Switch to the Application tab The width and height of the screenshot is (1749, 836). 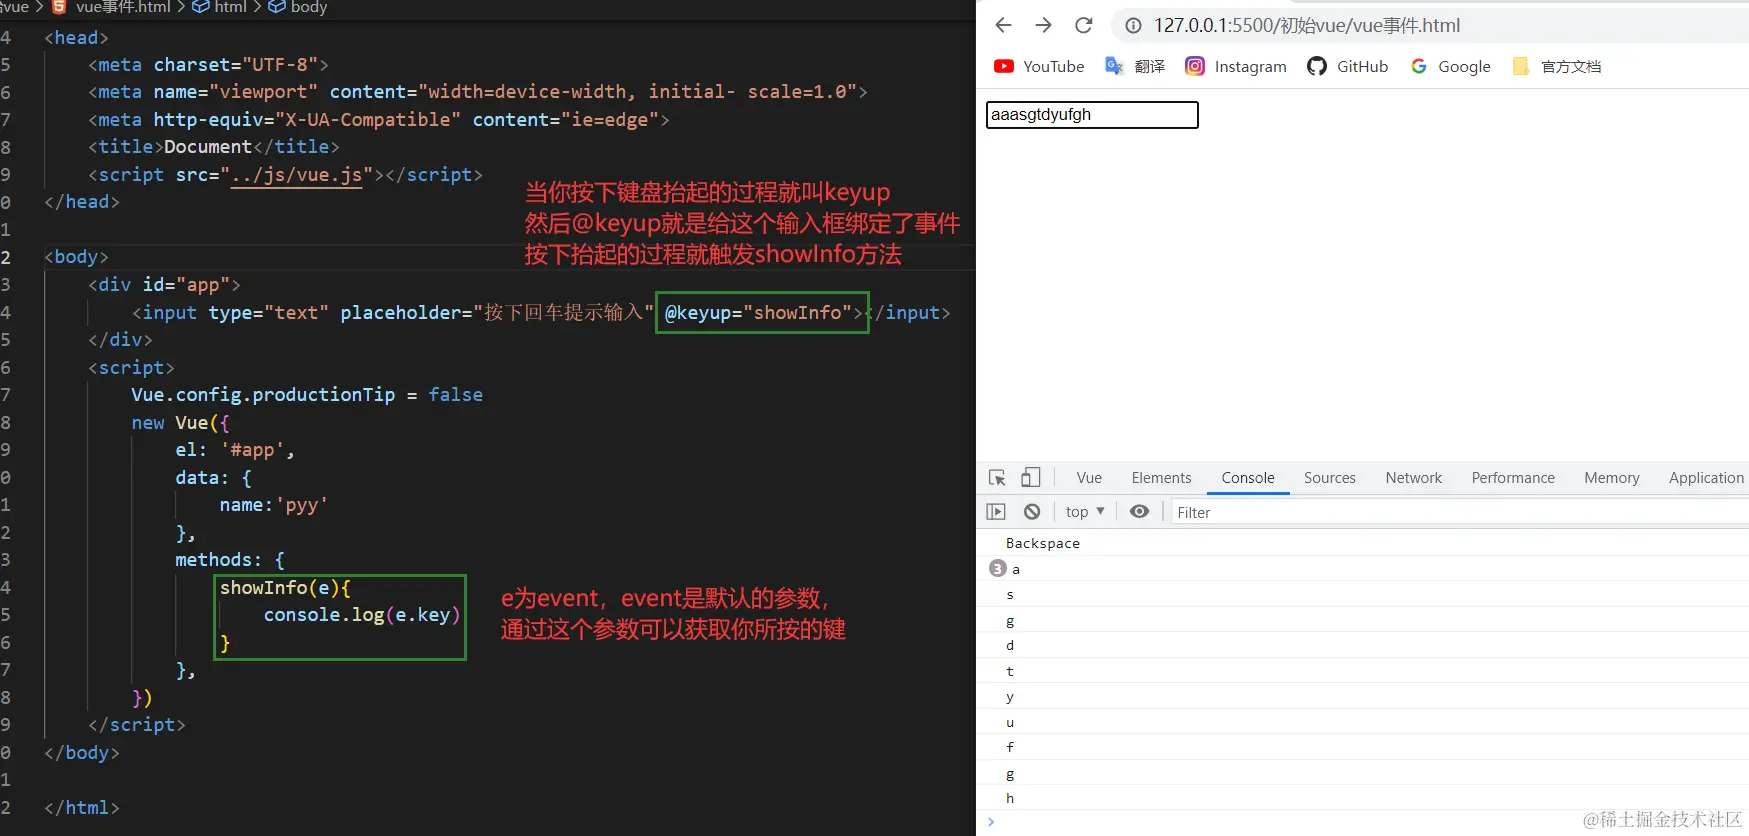tap(1706, 478)
